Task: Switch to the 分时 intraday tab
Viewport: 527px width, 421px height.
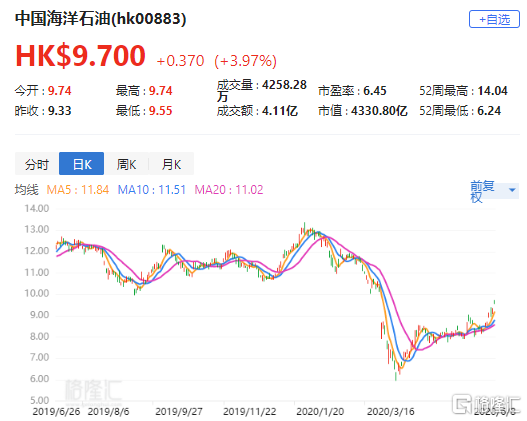Action: point(37,164)
